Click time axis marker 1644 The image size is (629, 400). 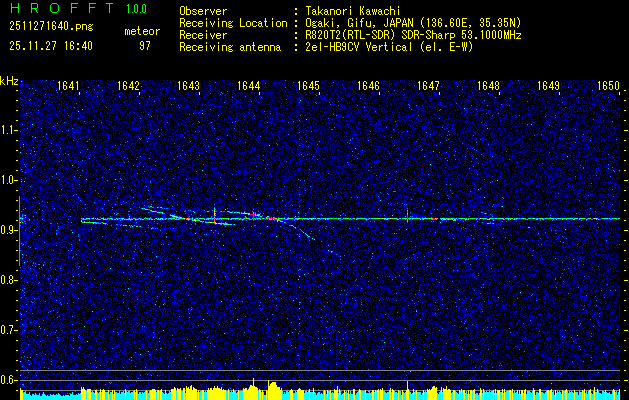(x=248, y=86)
